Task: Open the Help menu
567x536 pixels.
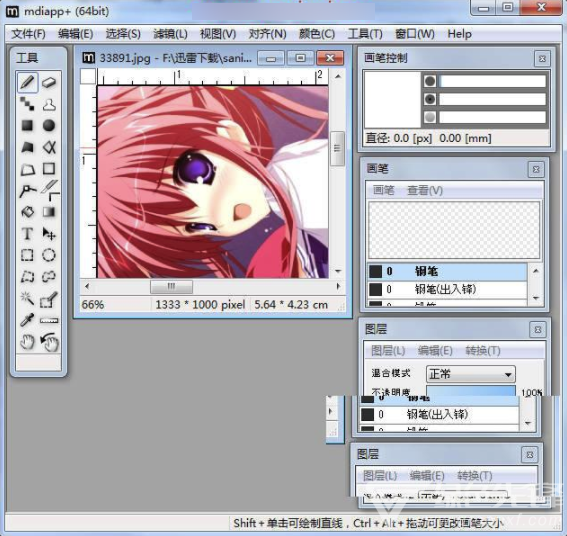Action: click(x=460, y=34)
